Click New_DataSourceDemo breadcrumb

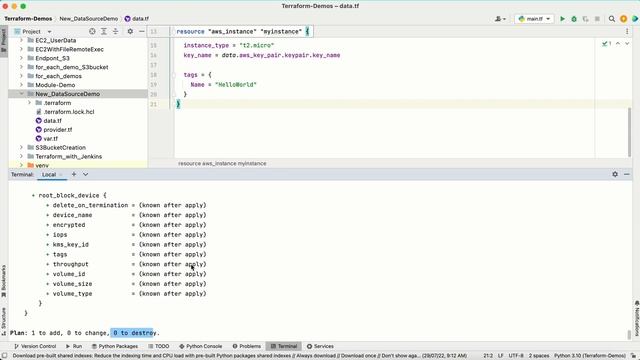pos(89,19)
